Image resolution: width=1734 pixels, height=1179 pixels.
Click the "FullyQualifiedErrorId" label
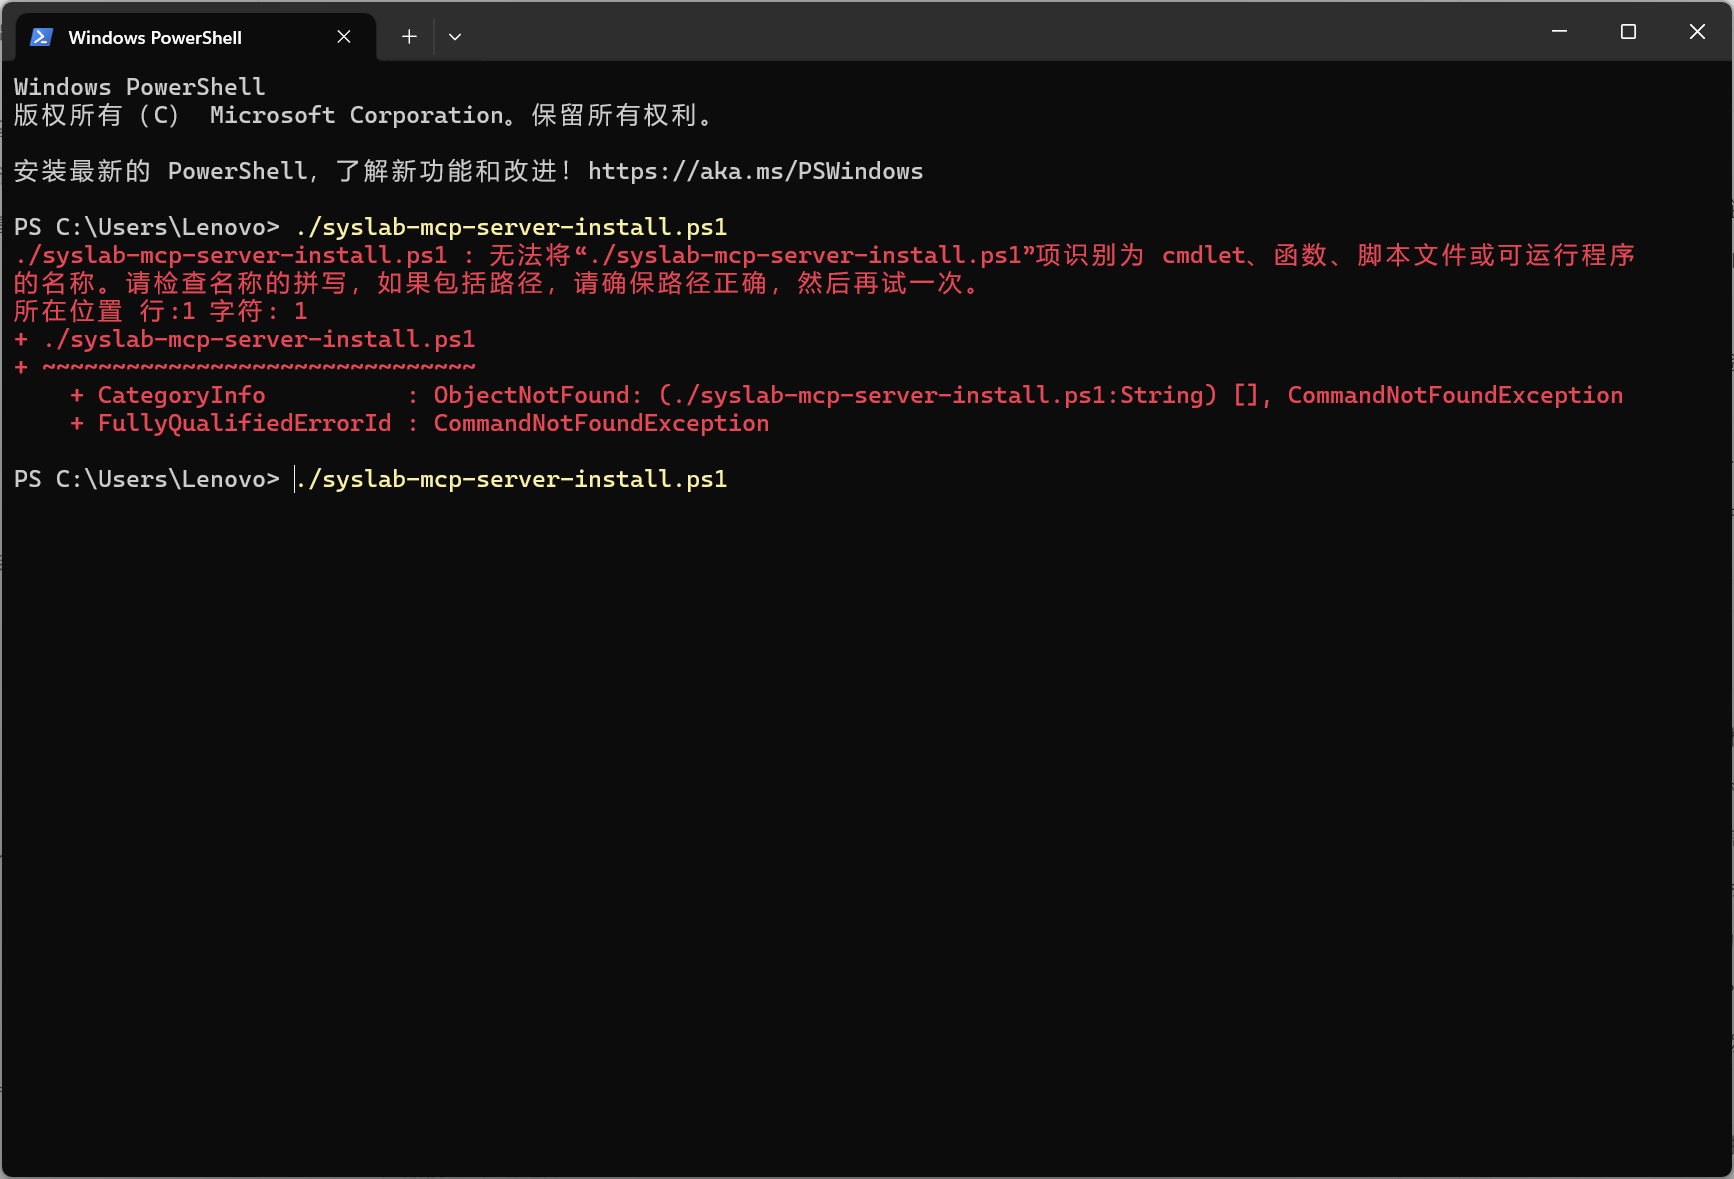[244, 423]
